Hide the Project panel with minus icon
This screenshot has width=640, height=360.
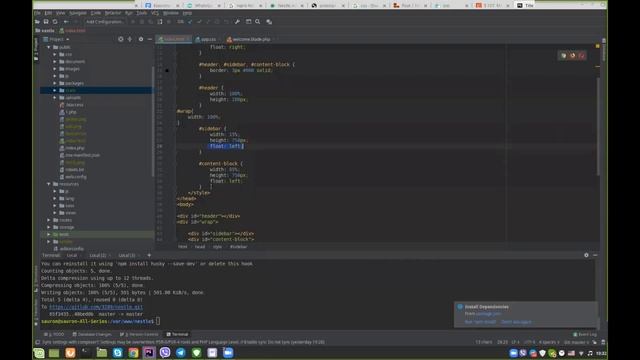[x=150, y=39]
